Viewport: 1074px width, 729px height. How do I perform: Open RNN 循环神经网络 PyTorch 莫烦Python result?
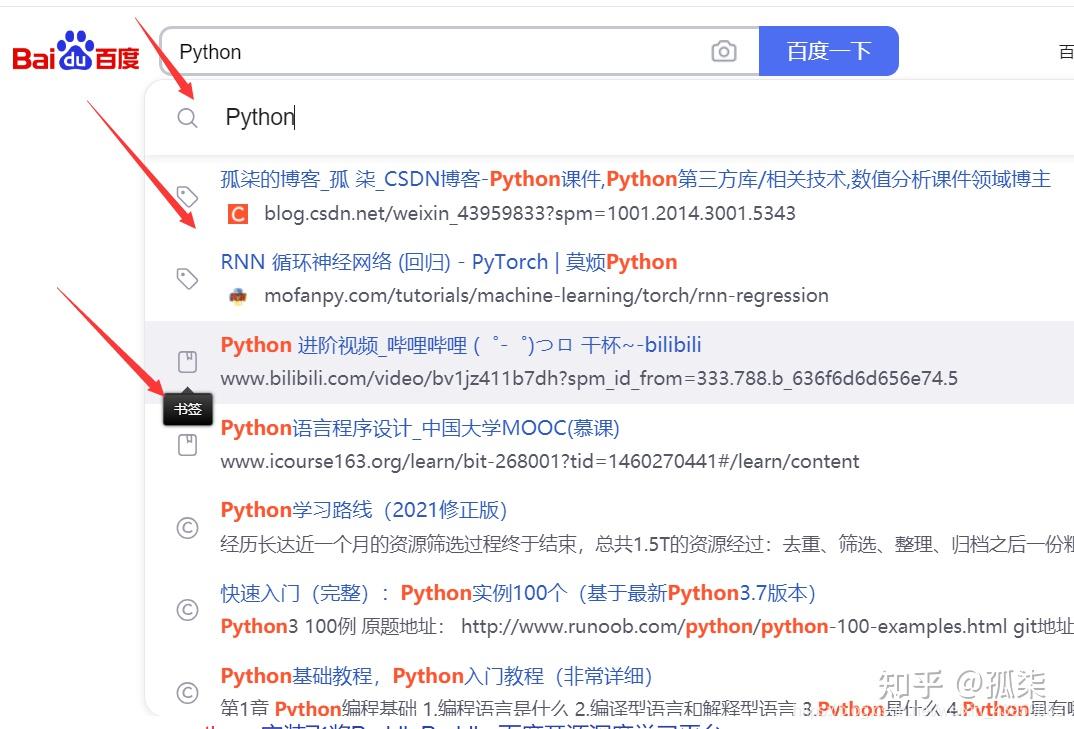(449, 262)
